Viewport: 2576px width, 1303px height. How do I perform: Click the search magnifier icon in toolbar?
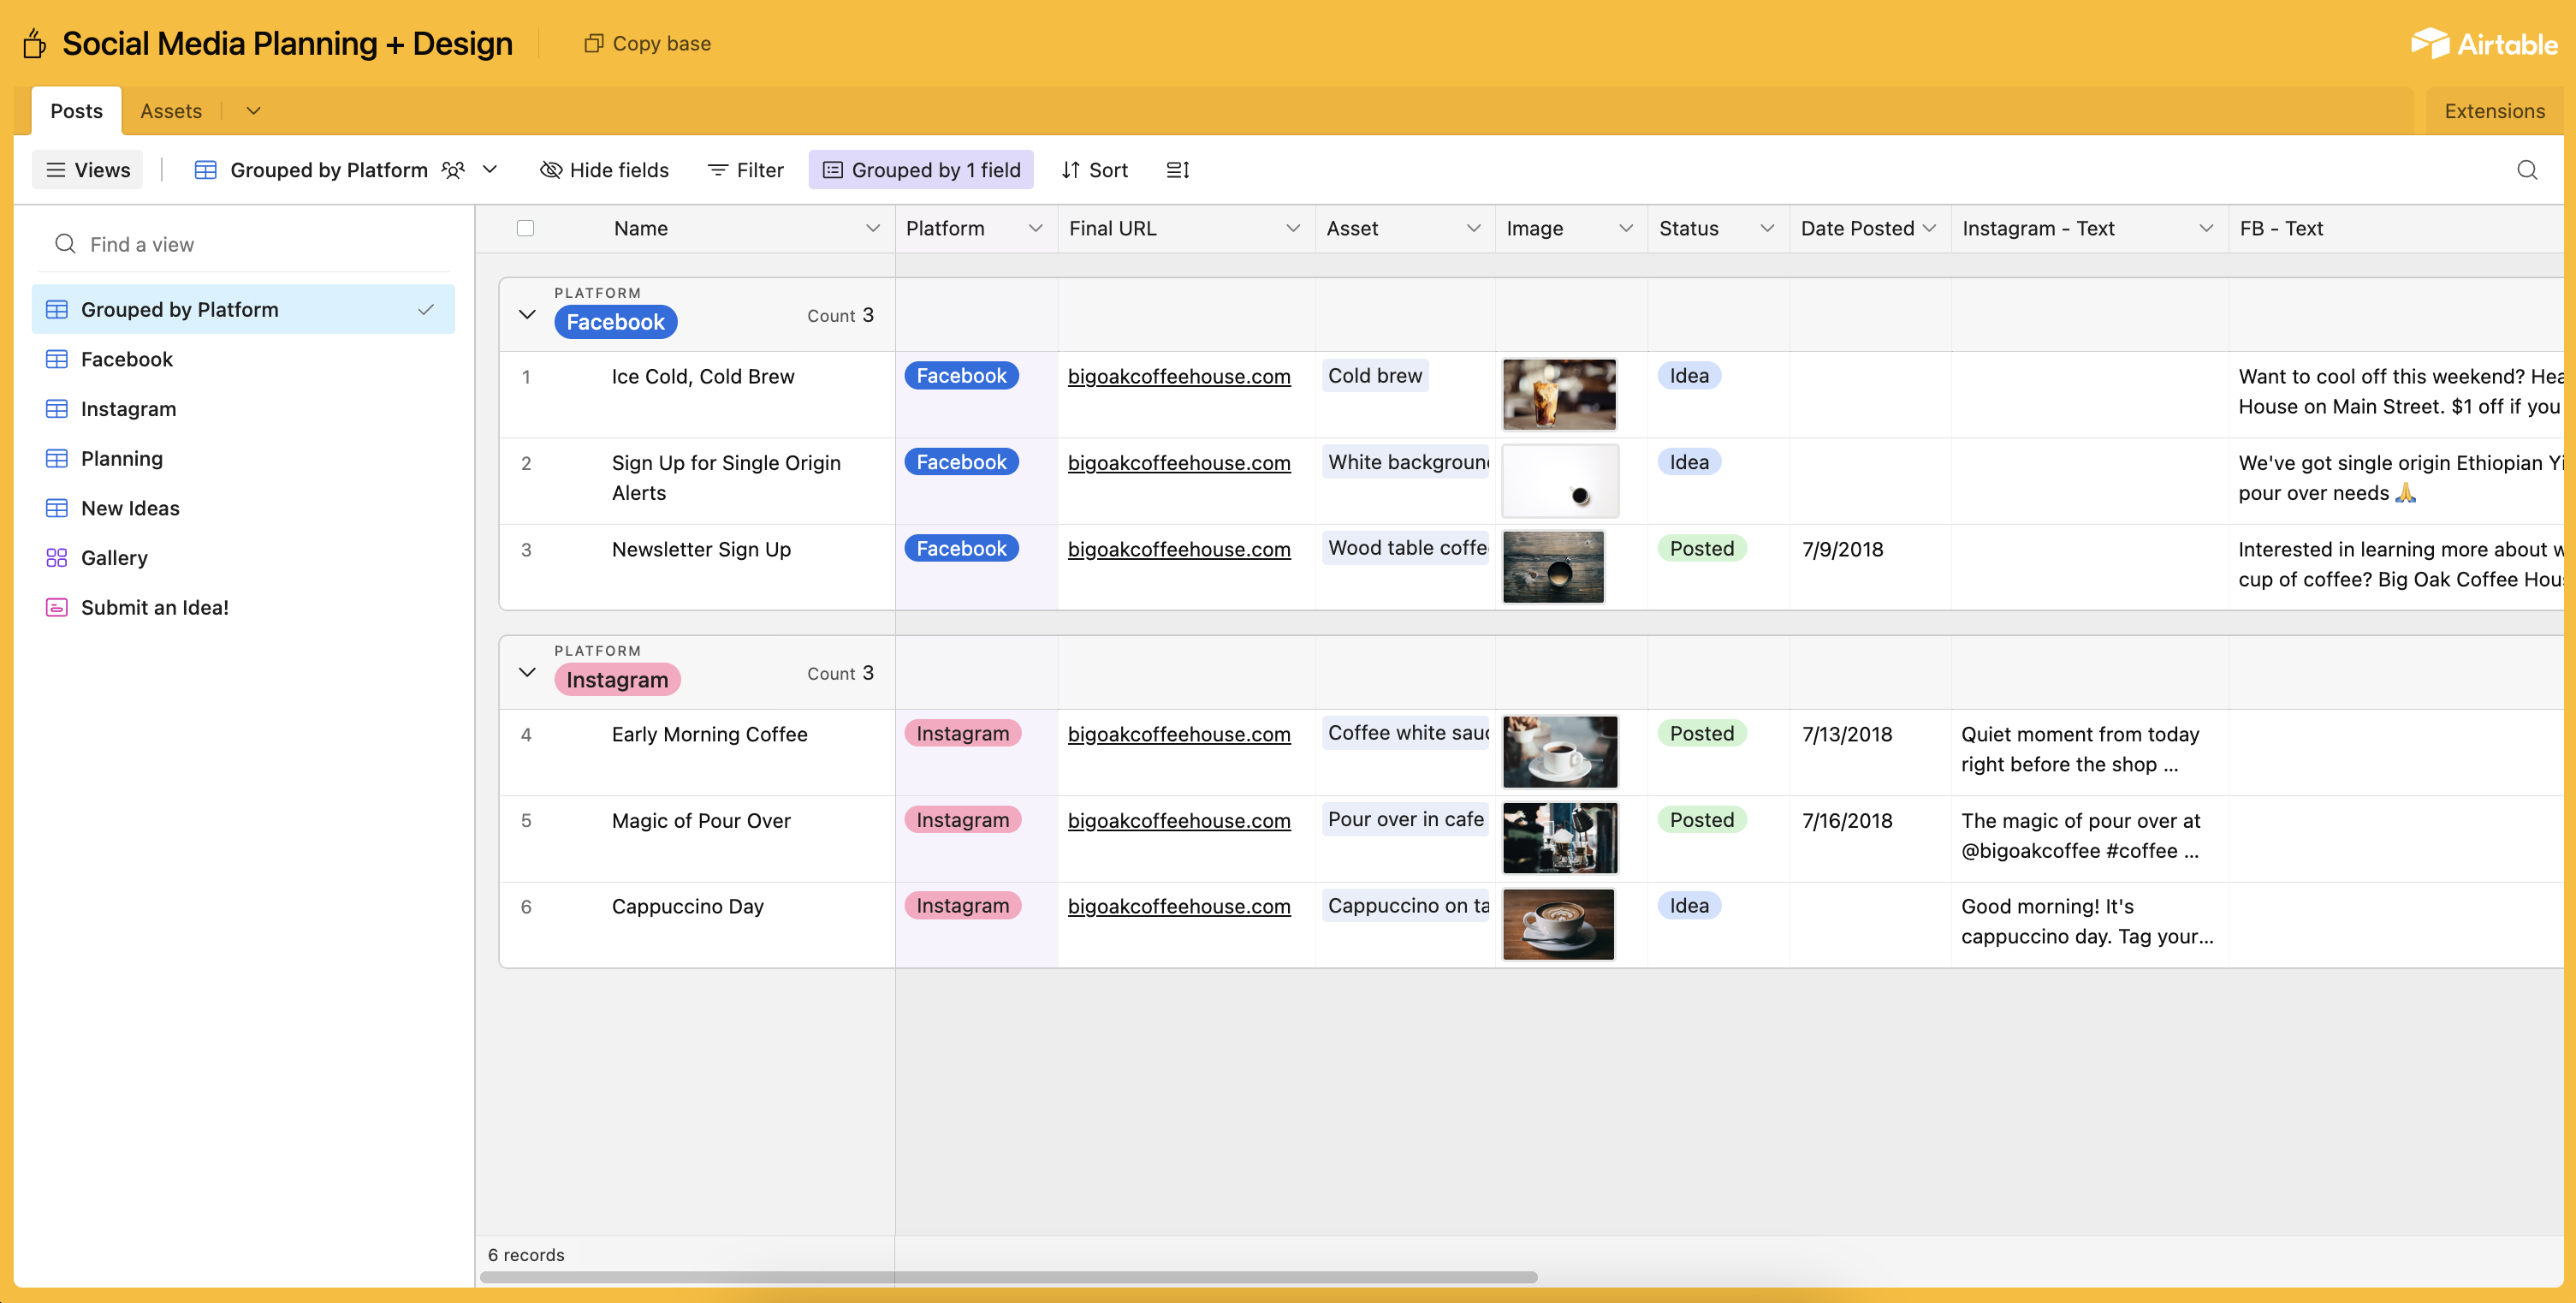point(2526,170)
